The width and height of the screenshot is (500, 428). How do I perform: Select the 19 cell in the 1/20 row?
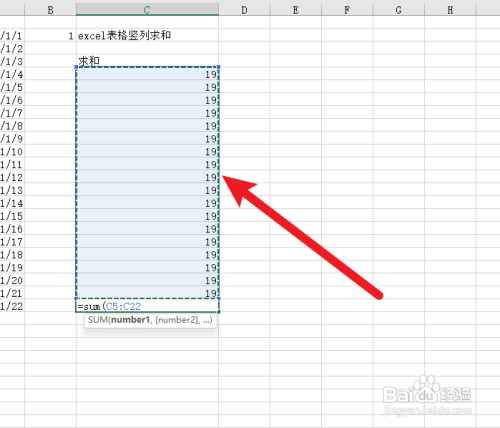(x=147, y=280)
